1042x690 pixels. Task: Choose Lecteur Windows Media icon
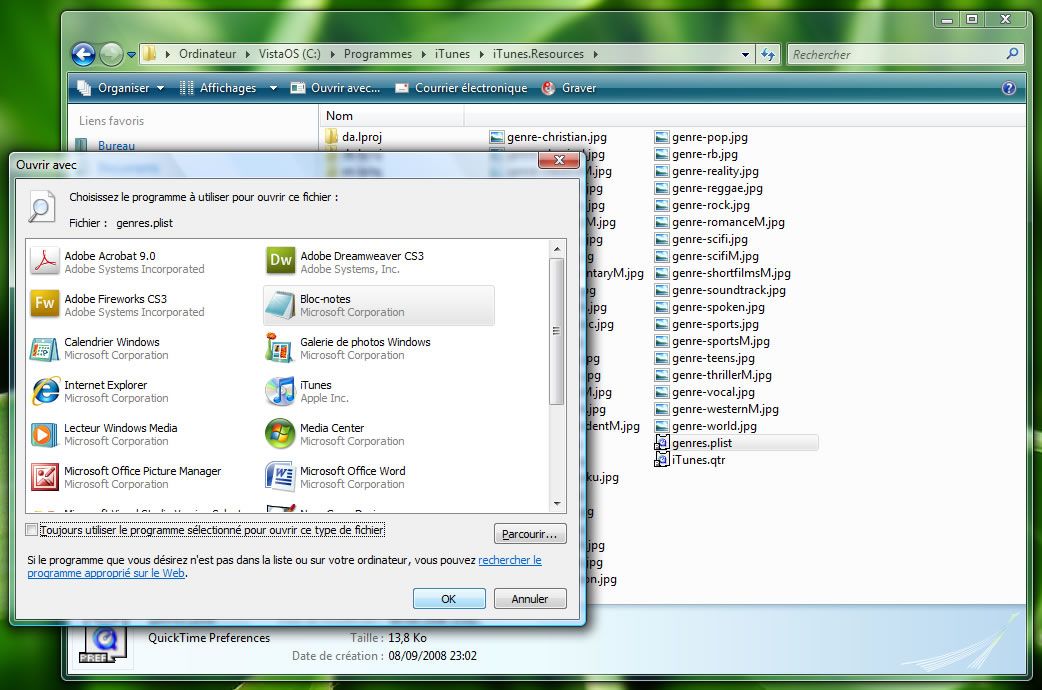[45, 434]
